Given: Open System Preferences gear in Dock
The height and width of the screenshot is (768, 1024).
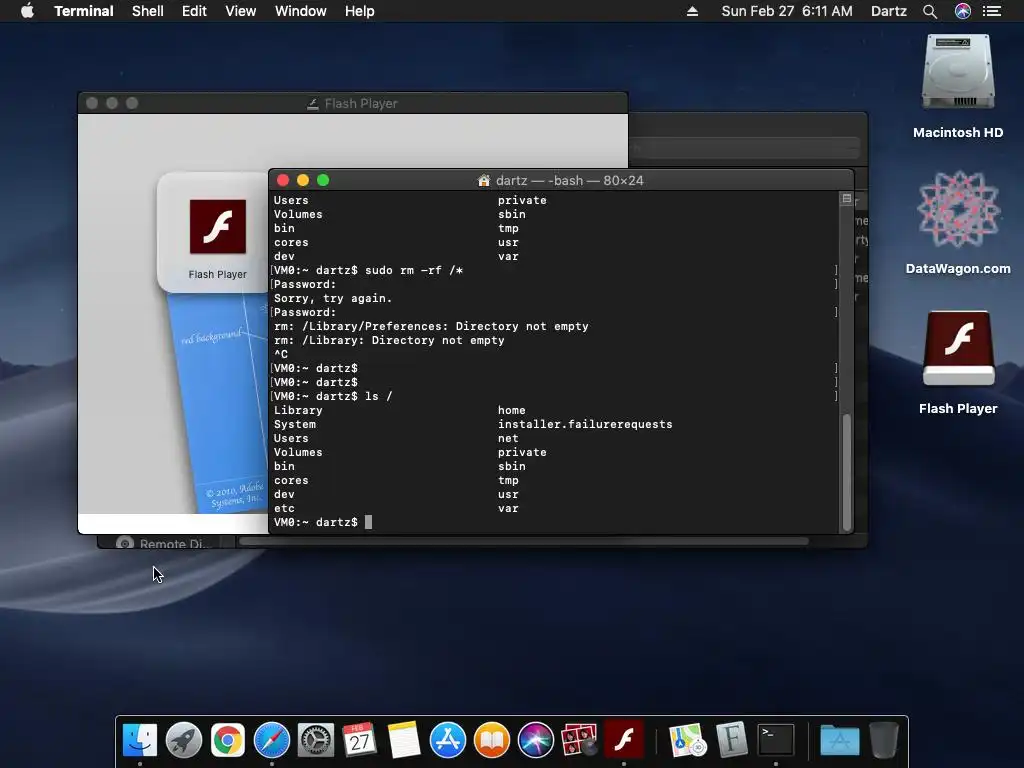Looking at the screenshot, I should (316, 740).
